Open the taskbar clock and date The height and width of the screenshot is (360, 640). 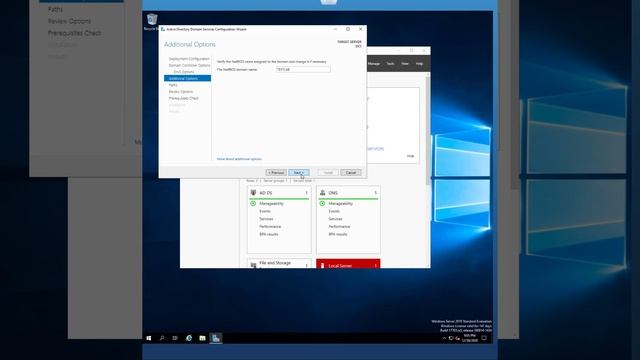[x=470, y=338]
